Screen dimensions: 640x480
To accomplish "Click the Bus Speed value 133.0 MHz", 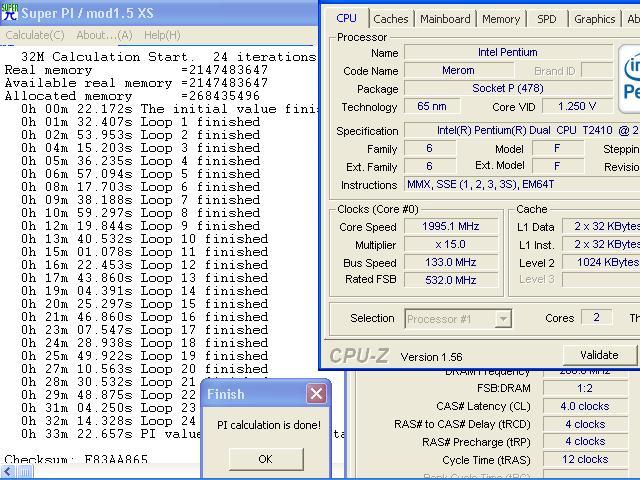I will 451,262.
